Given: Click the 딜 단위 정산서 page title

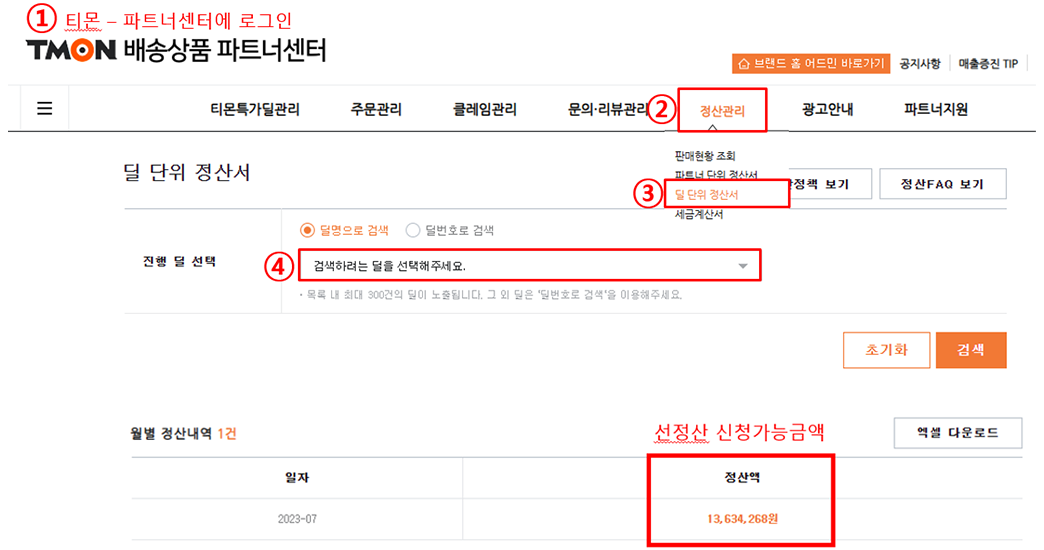Looking at the screenshot, I should coord(186,172).
